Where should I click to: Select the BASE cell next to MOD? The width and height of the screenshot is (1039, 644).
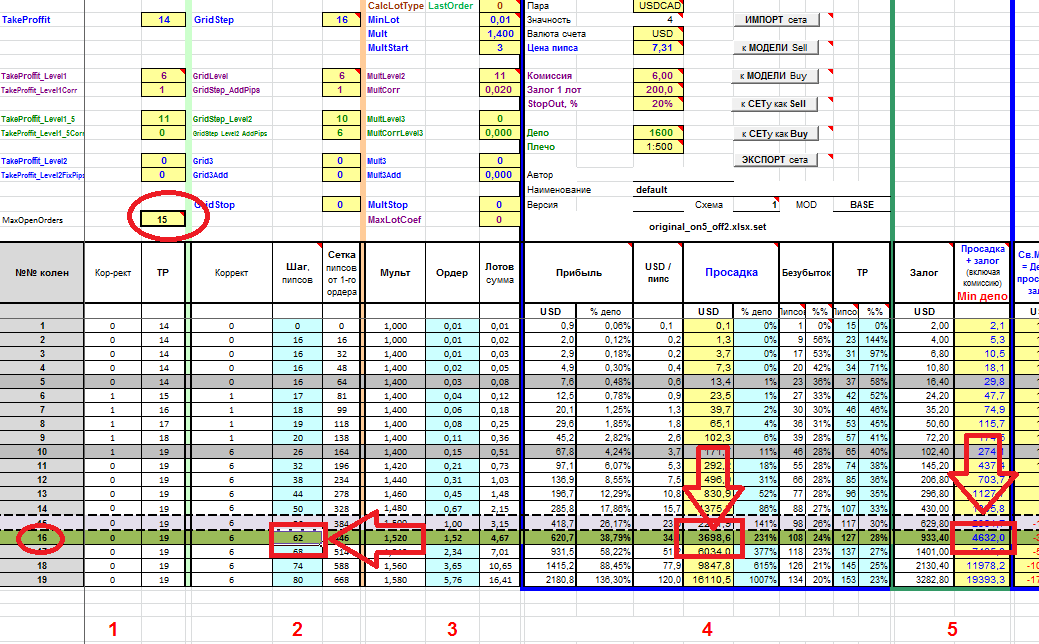pos(861,205)
